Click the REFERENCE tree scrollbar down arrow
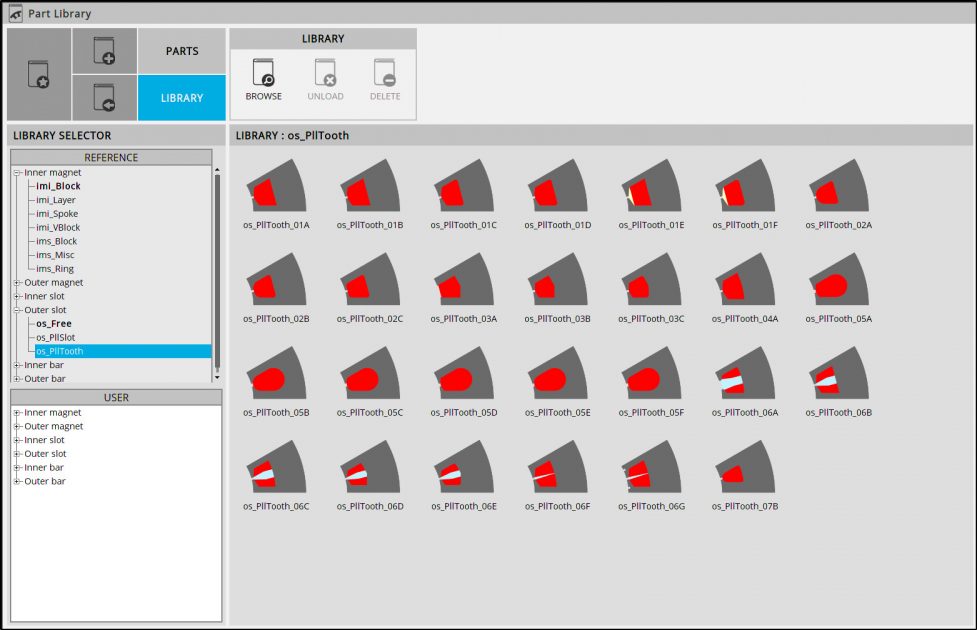 [217, 378]
